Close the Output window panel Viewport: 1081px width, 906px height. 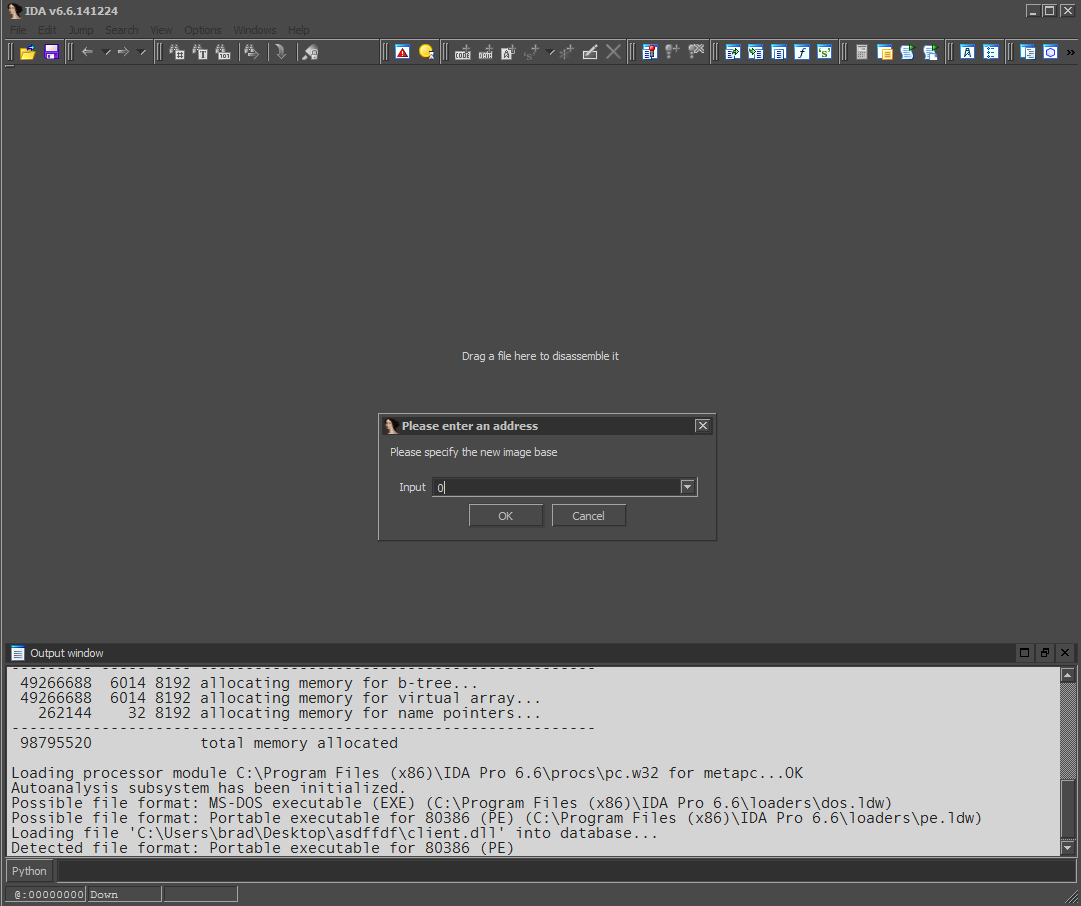point(1065,652)
